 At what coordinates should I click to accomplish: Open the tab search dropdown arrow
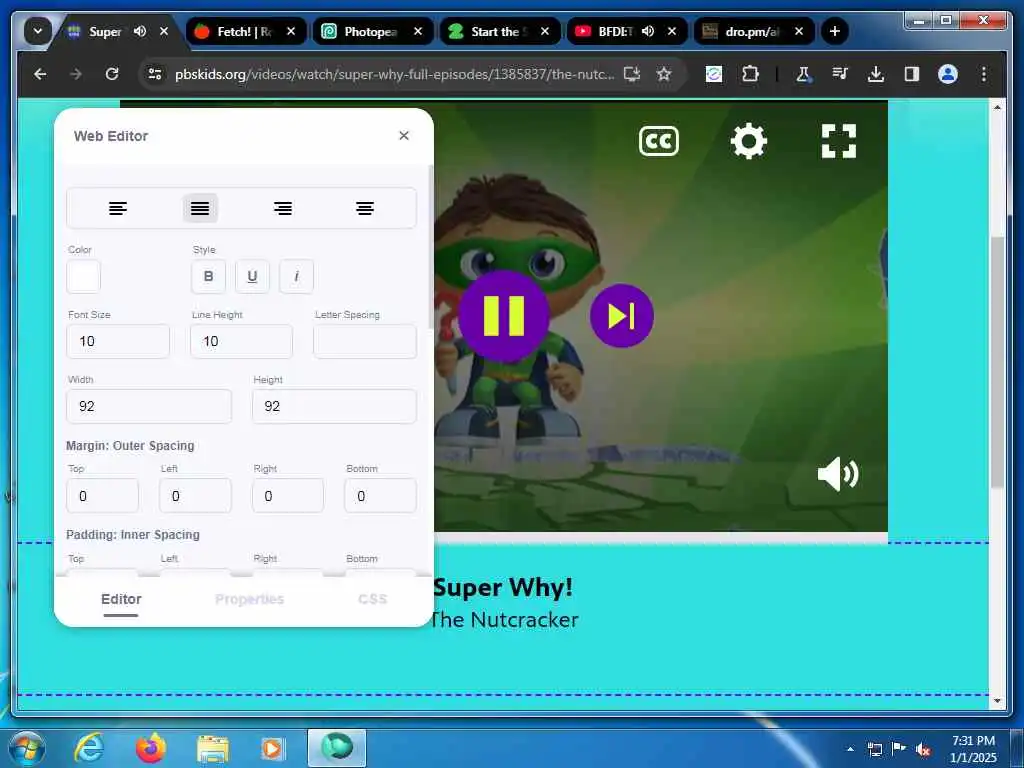click(38, 31)
